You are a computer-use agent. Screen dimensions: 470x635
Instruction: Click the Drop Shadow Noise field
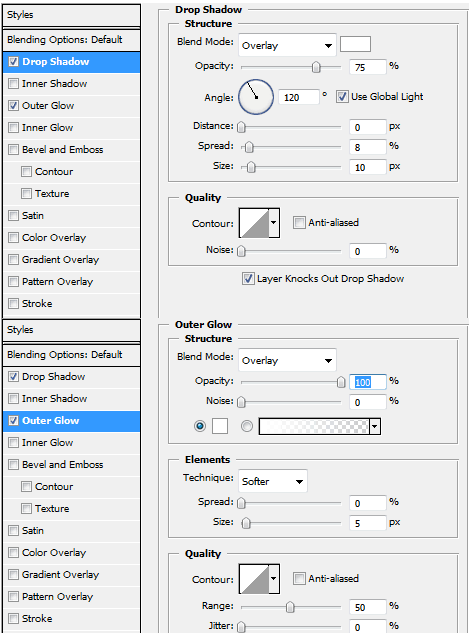click(x=368, y=251)
